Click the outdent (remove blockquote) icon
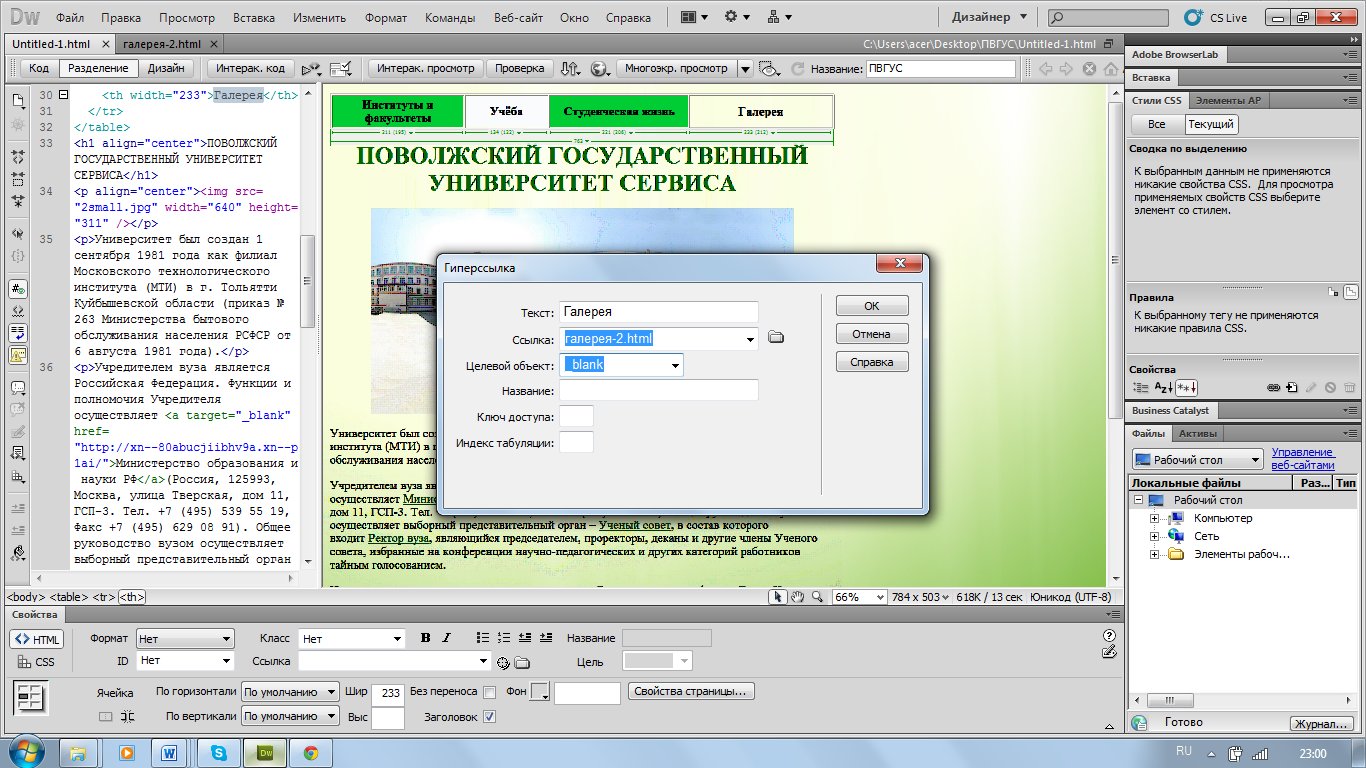Image resolution: width=1366 pixels, height=768 pixels. coord(525,638)
